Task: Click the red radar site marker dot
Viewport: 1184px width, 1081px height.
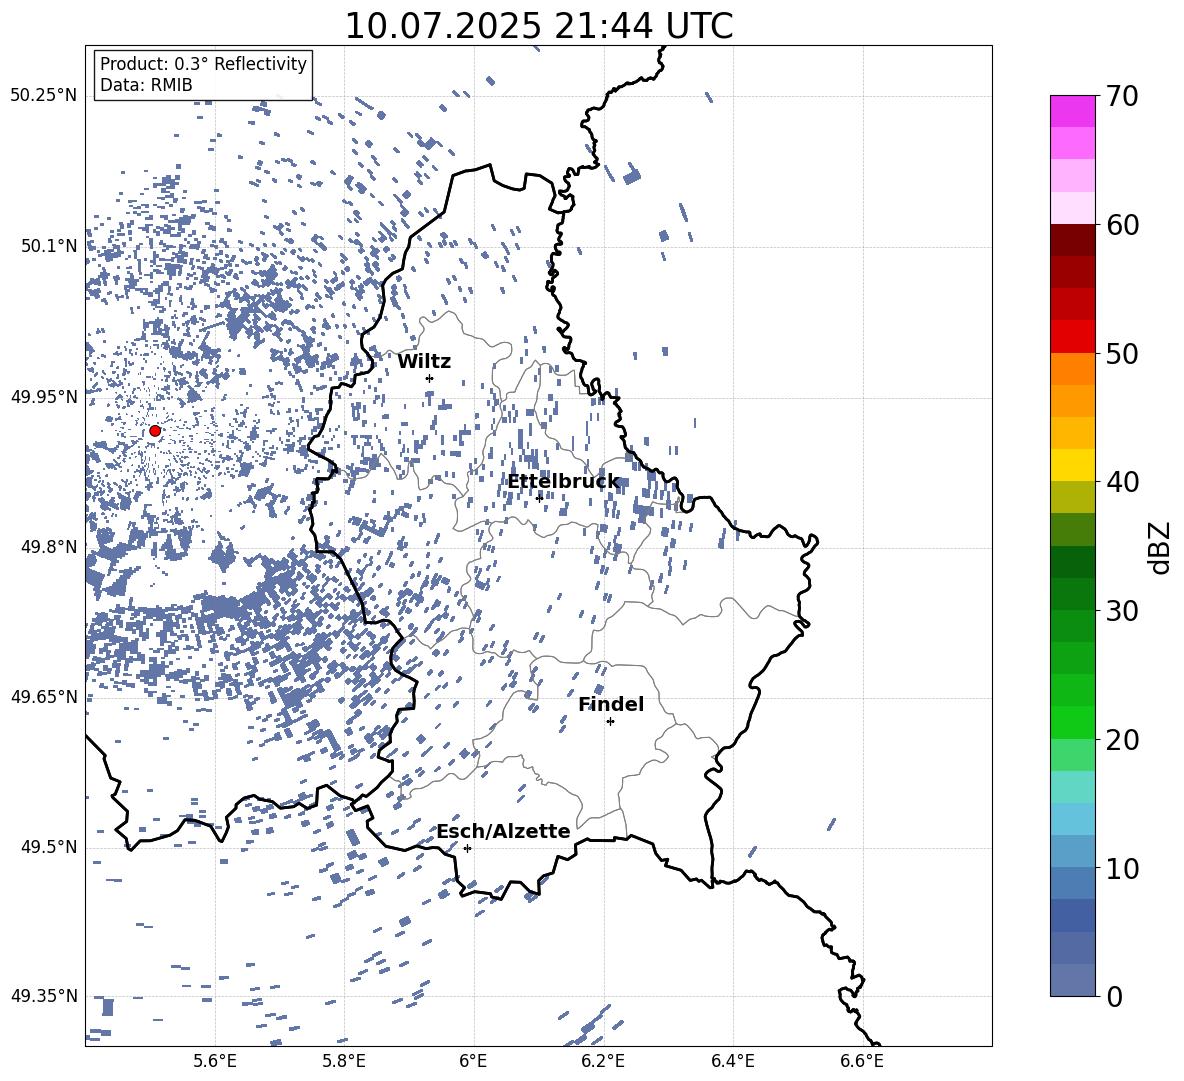Action: tap(155, 431)
